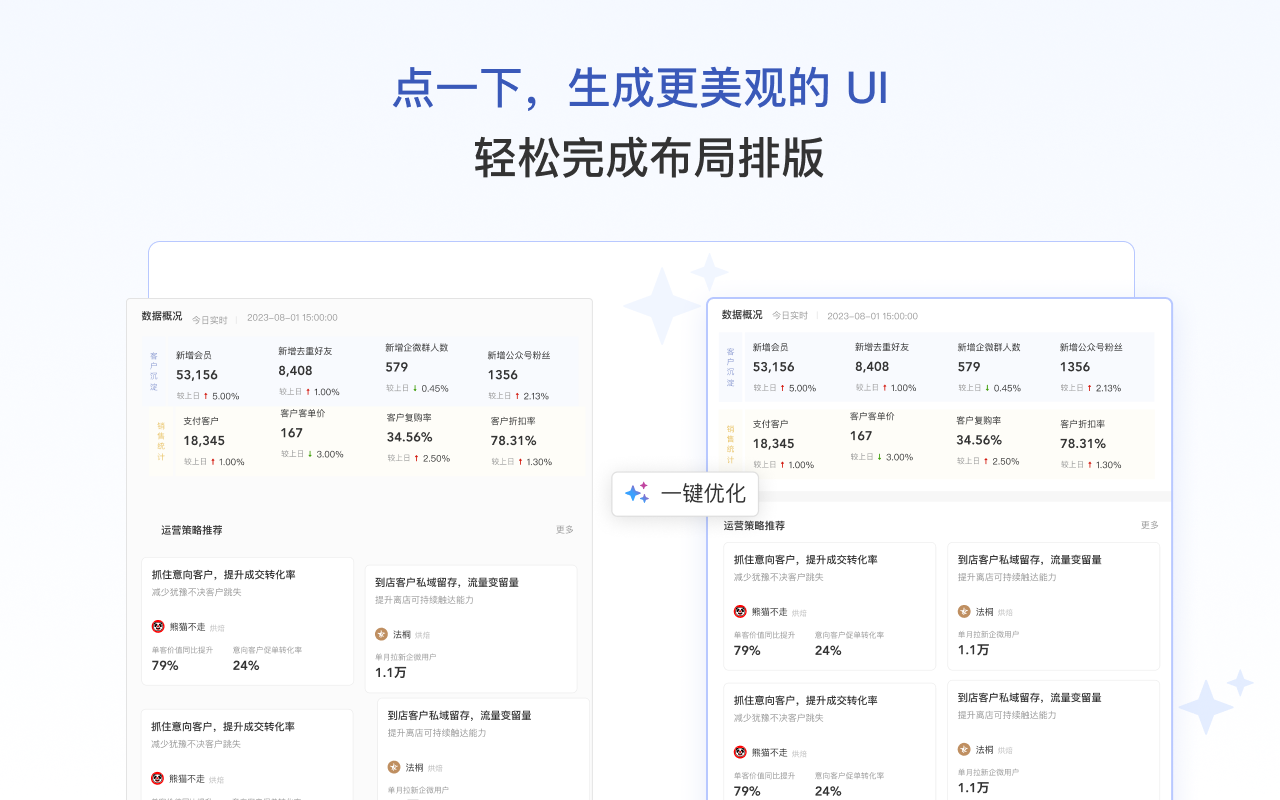Click green down arrow beside 3.00% in left panel

click(x=310, y=454)
